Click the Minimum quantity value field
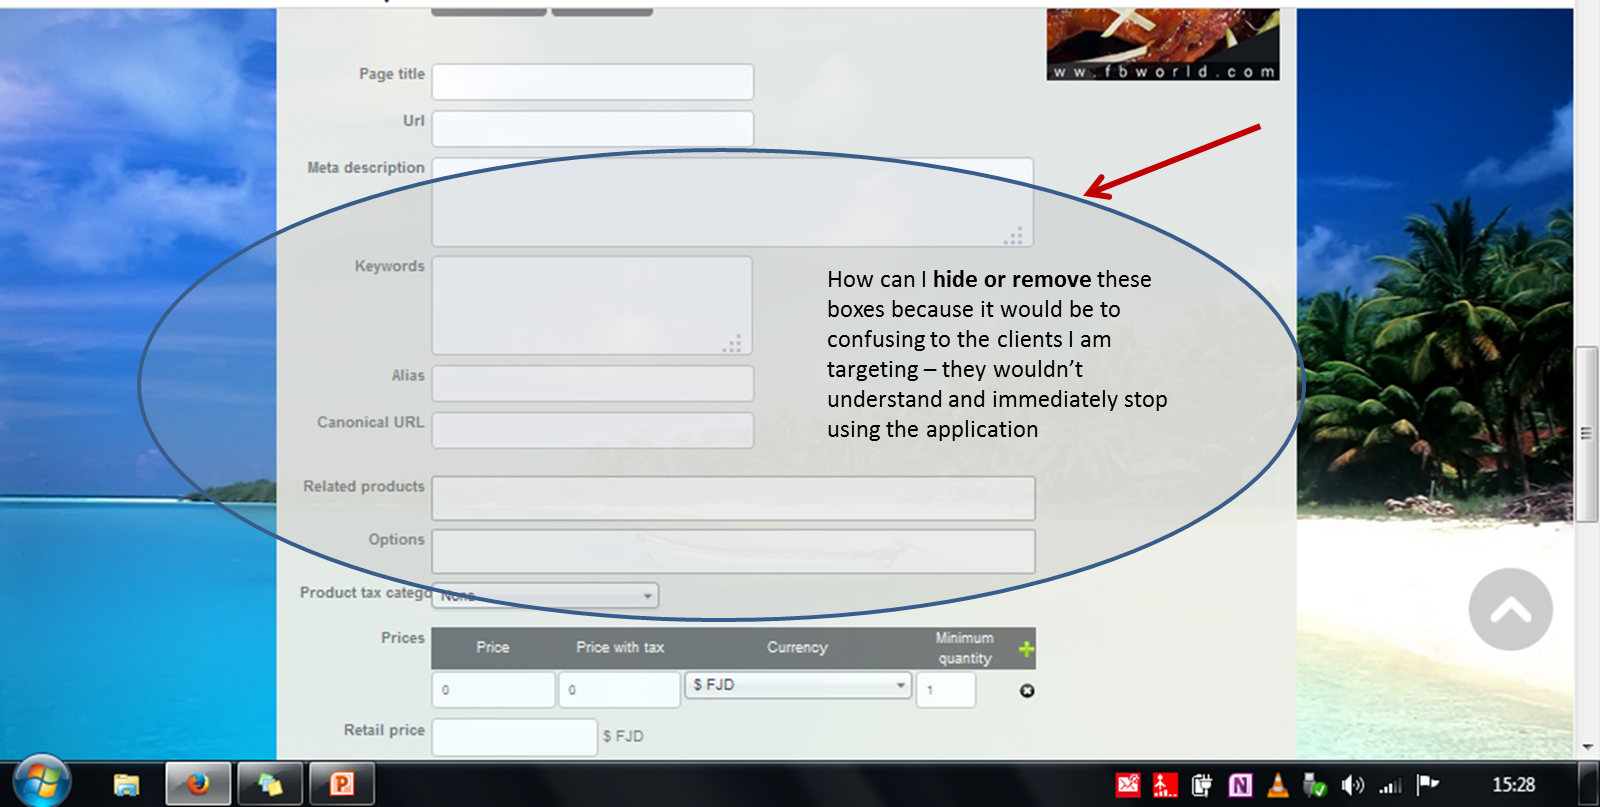Viewport: 1600px width, 807px height. pos(946,690)
